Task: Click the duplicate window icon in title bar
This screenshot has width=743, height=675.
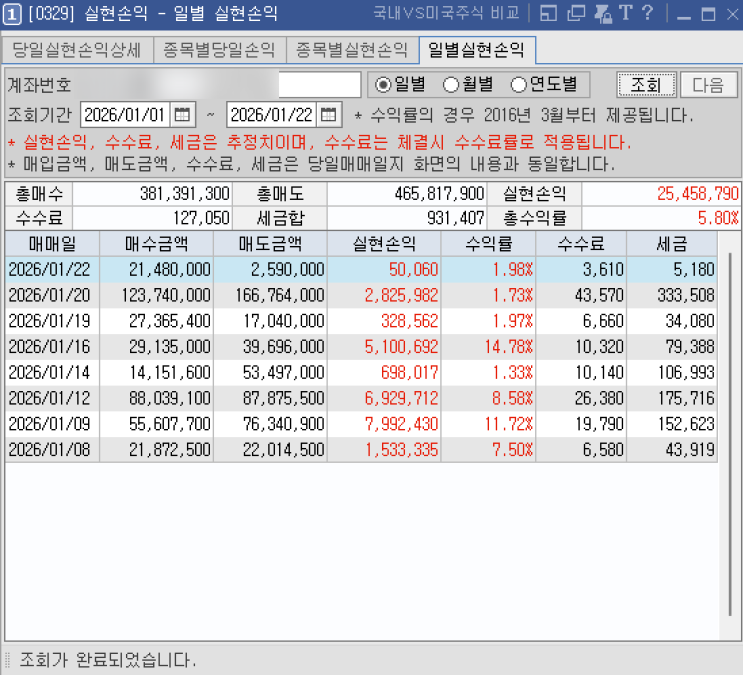Action: coord(576,13)
